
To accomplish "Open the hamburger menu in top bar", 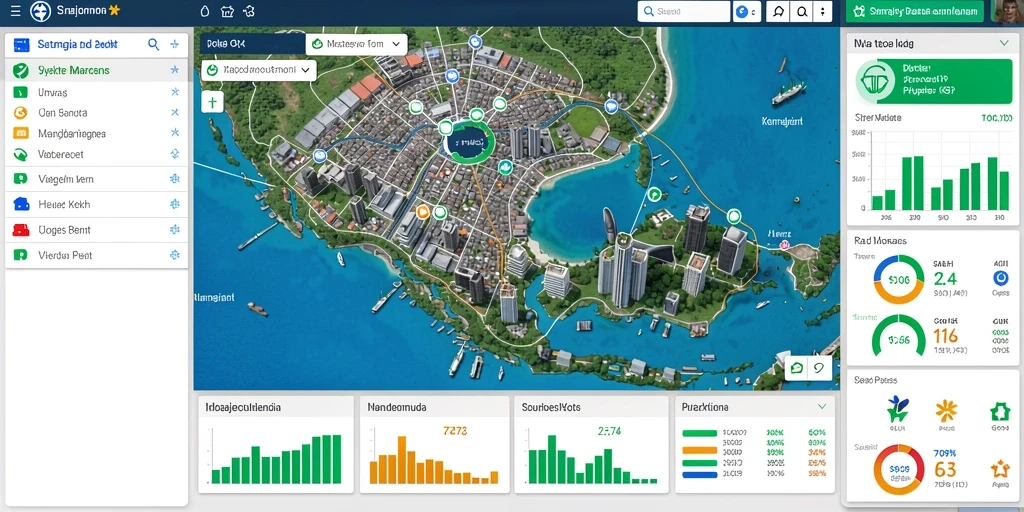I will 15,11.
